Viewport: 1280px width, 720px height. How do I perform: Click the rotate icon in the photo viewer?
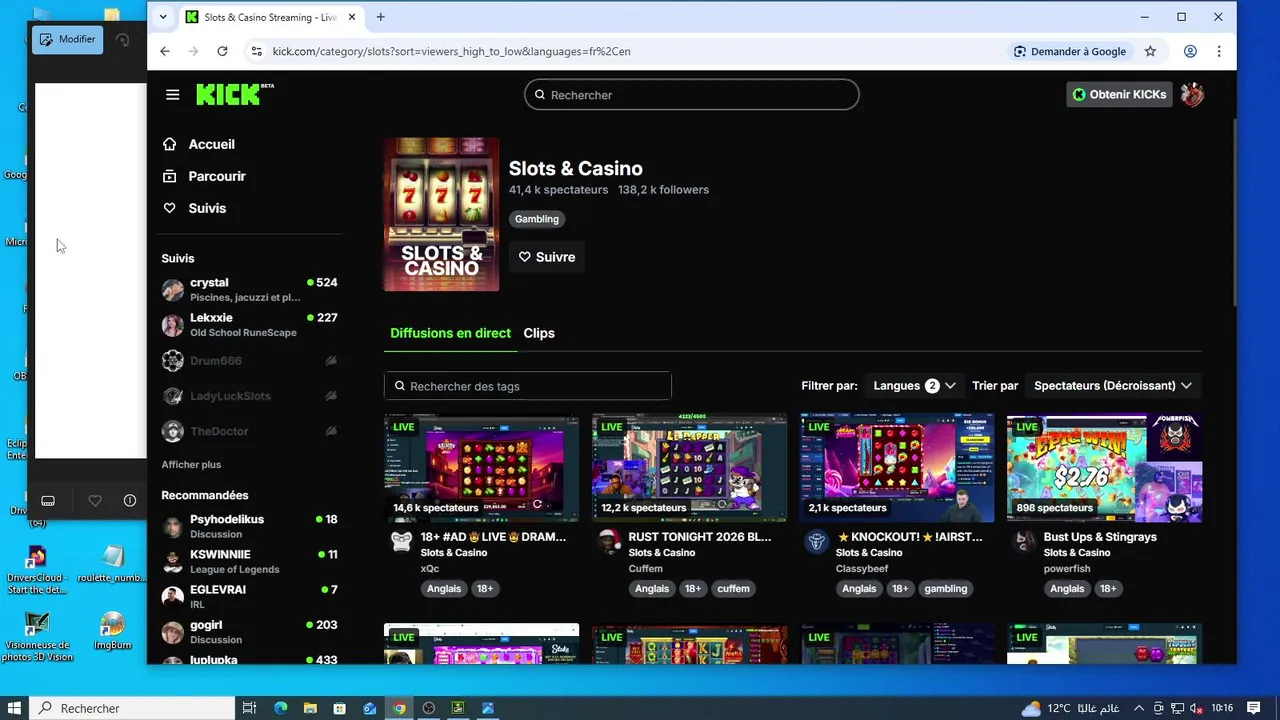coord(122,40)
